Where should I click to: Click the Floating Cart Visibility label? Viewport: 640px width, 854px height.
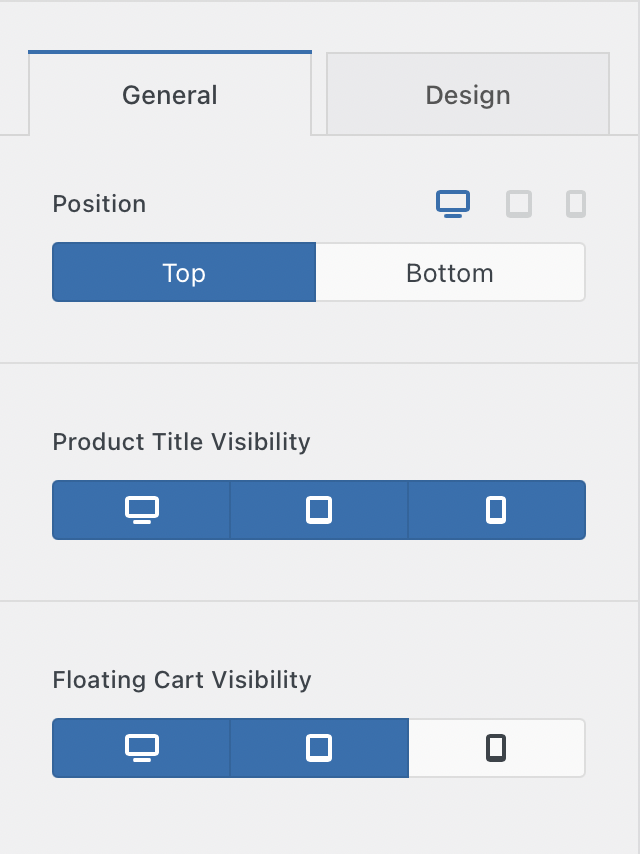(x=182, y=680)
